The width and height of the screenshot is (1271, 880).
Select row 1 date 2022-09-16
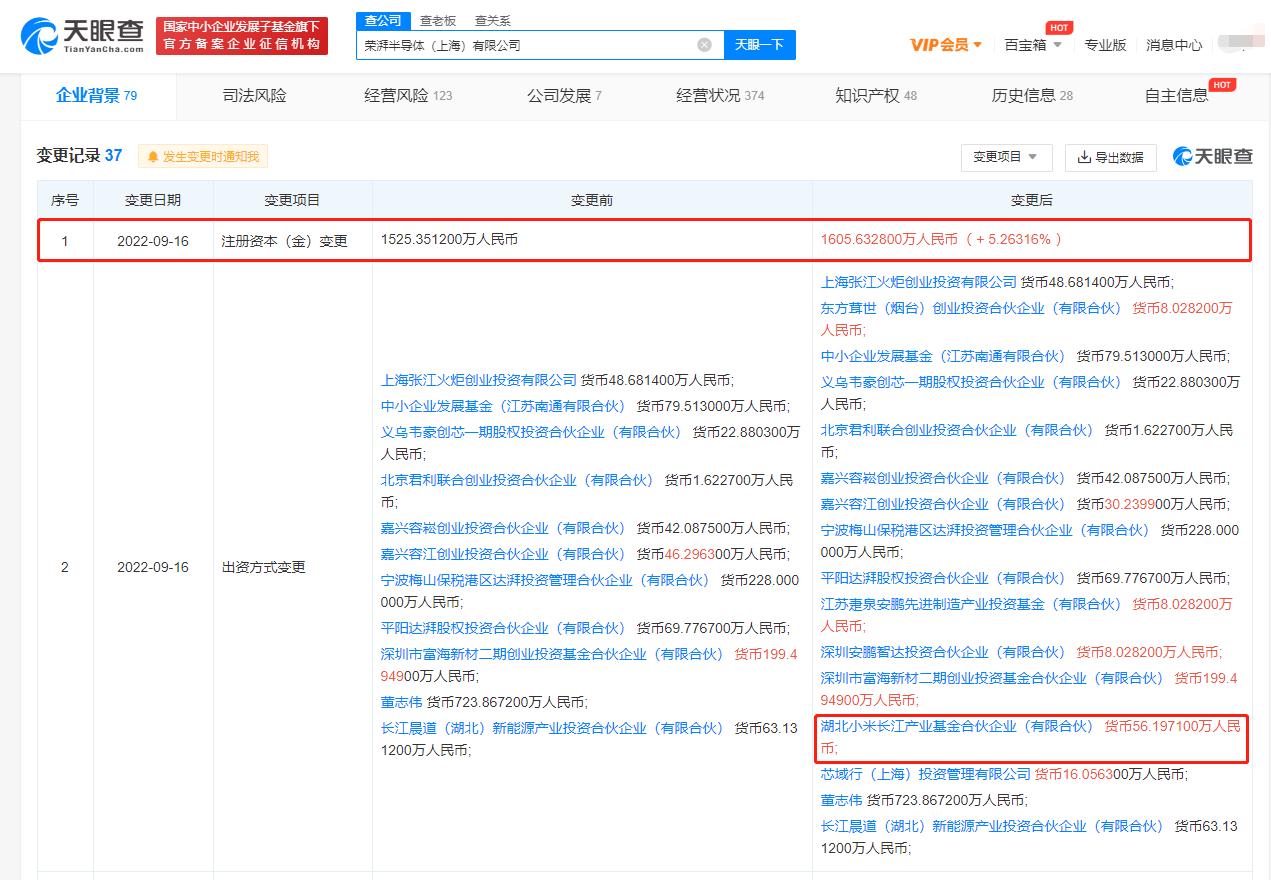coord(153,241)
